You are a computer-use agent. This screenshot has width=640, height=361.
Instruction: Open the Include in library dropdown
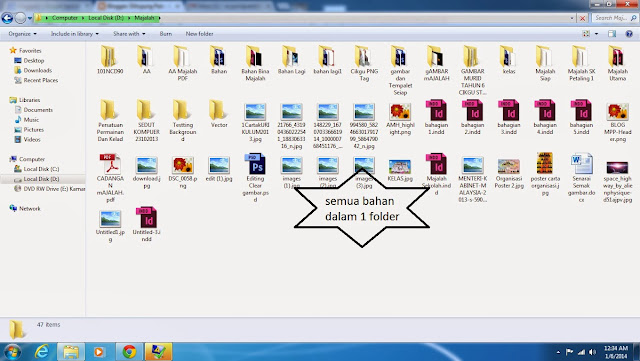75,34
